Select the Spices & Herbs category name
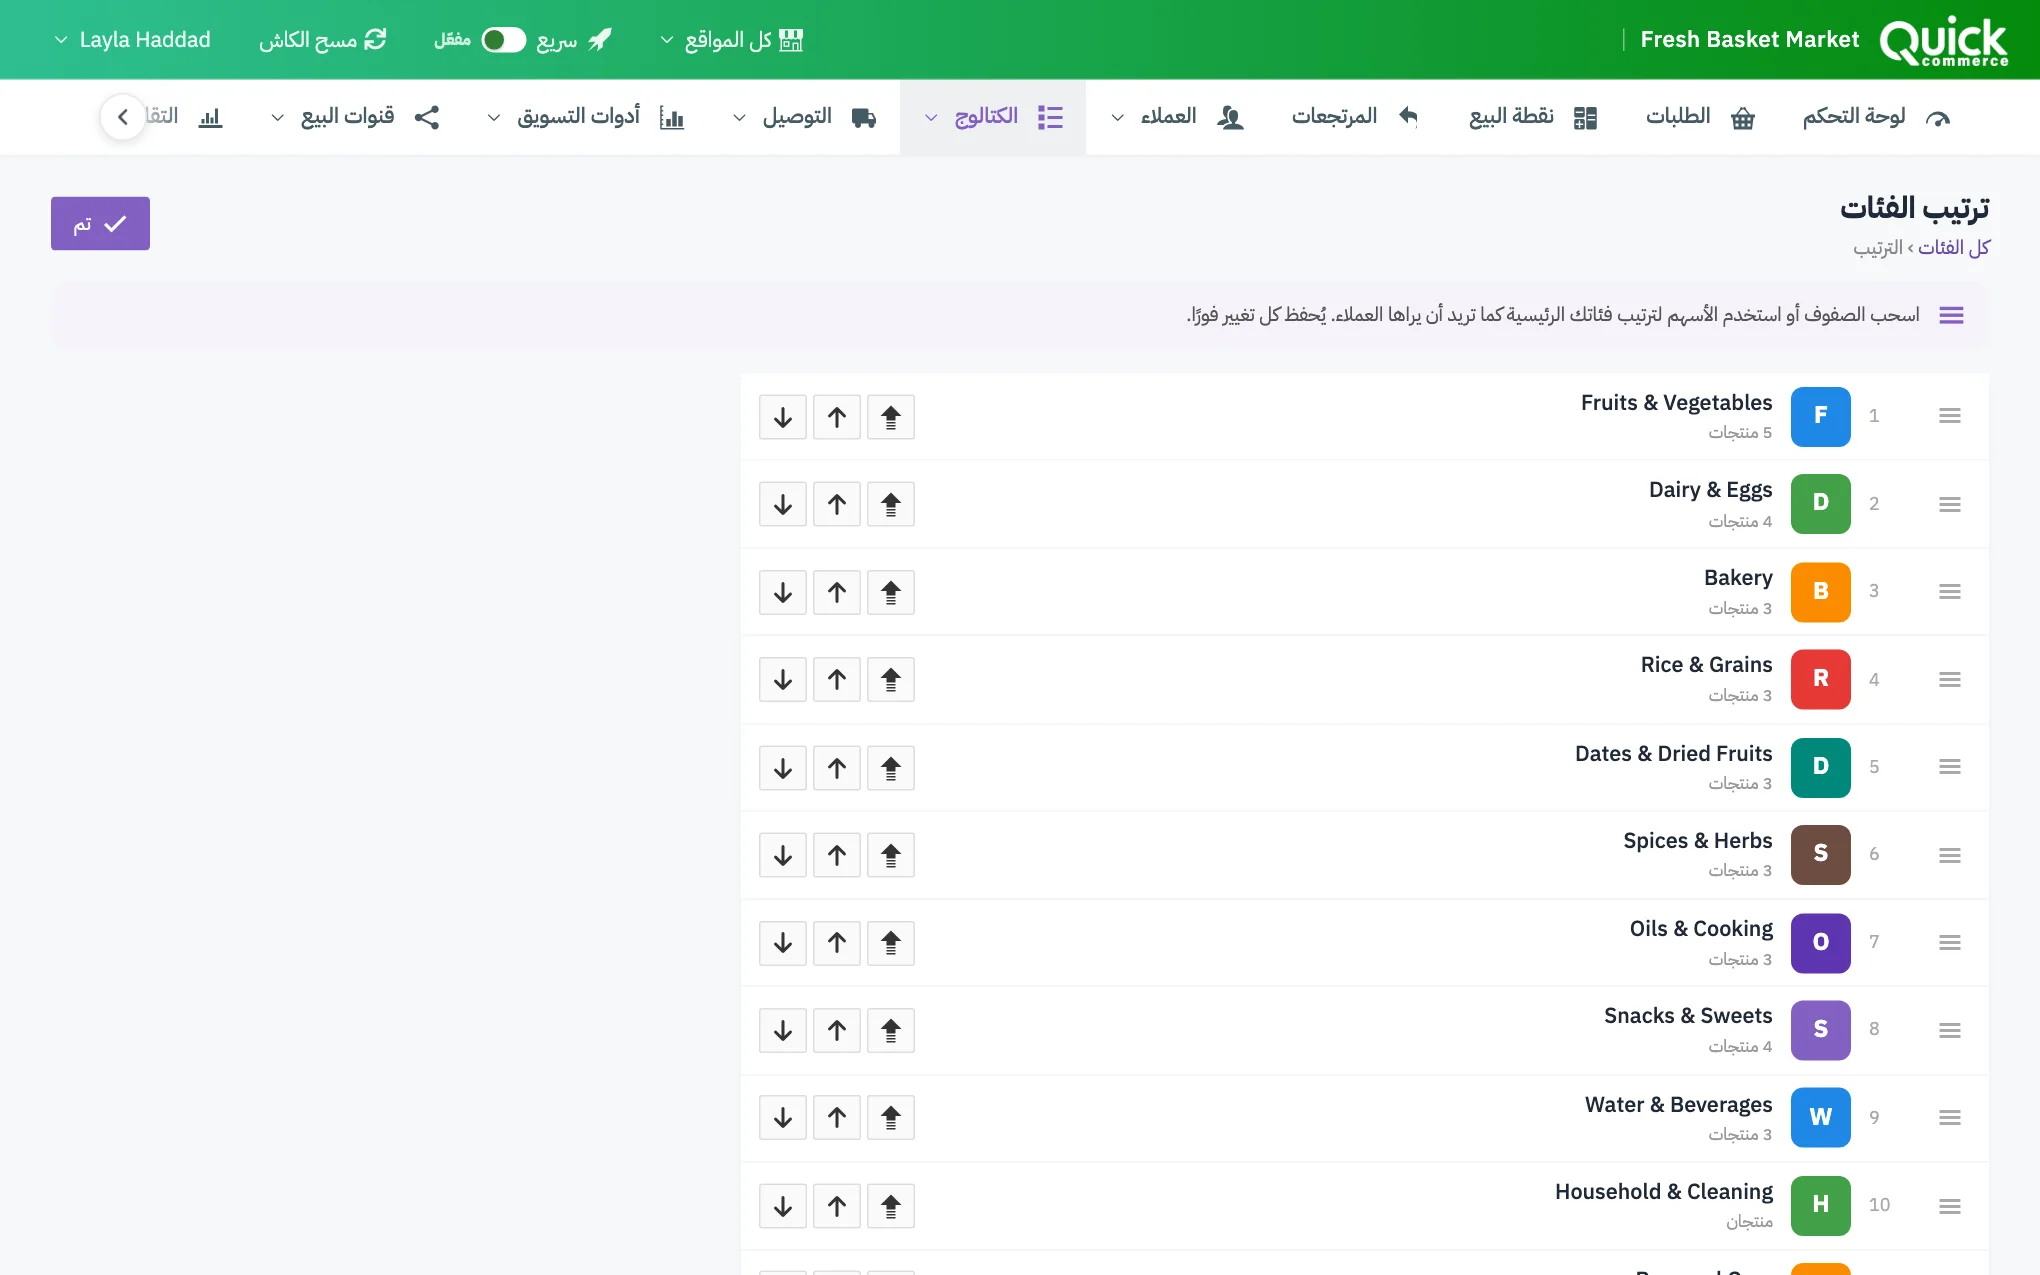 (x=1697, y=841)
